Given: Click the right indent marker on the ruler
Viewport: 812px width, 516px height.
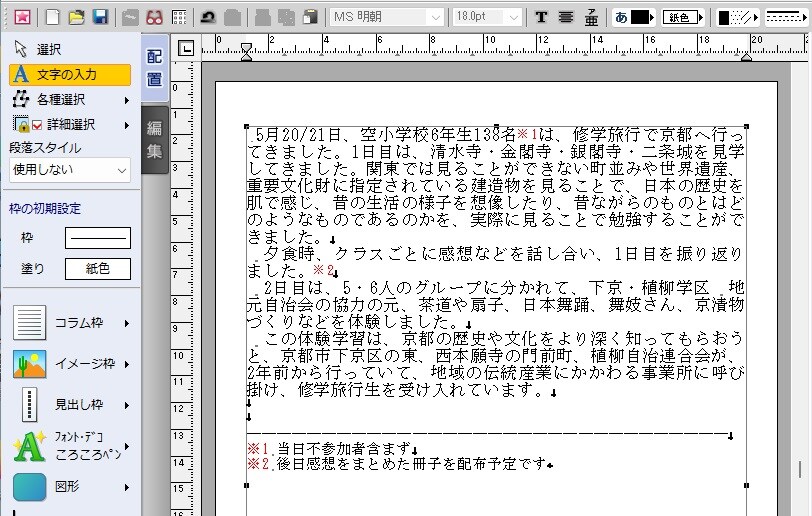Looking at the screenshot, I should 746,57.
